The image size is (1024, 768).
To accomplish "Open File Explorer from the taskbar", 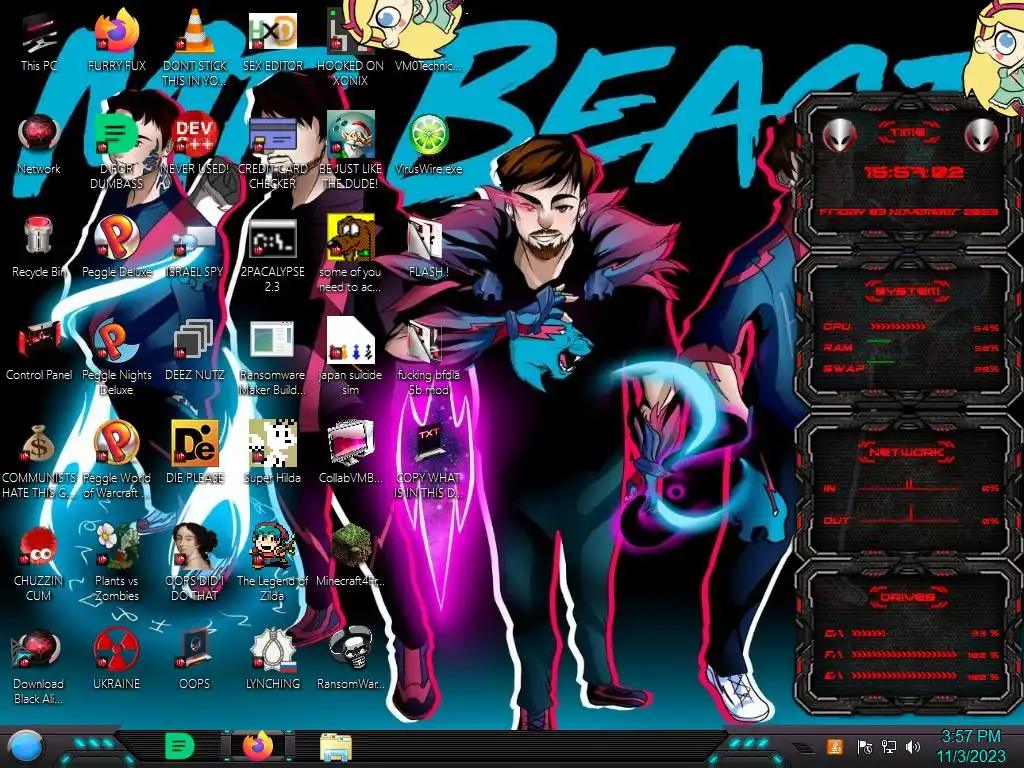I will pyautogui.click(x=336, y=747).
